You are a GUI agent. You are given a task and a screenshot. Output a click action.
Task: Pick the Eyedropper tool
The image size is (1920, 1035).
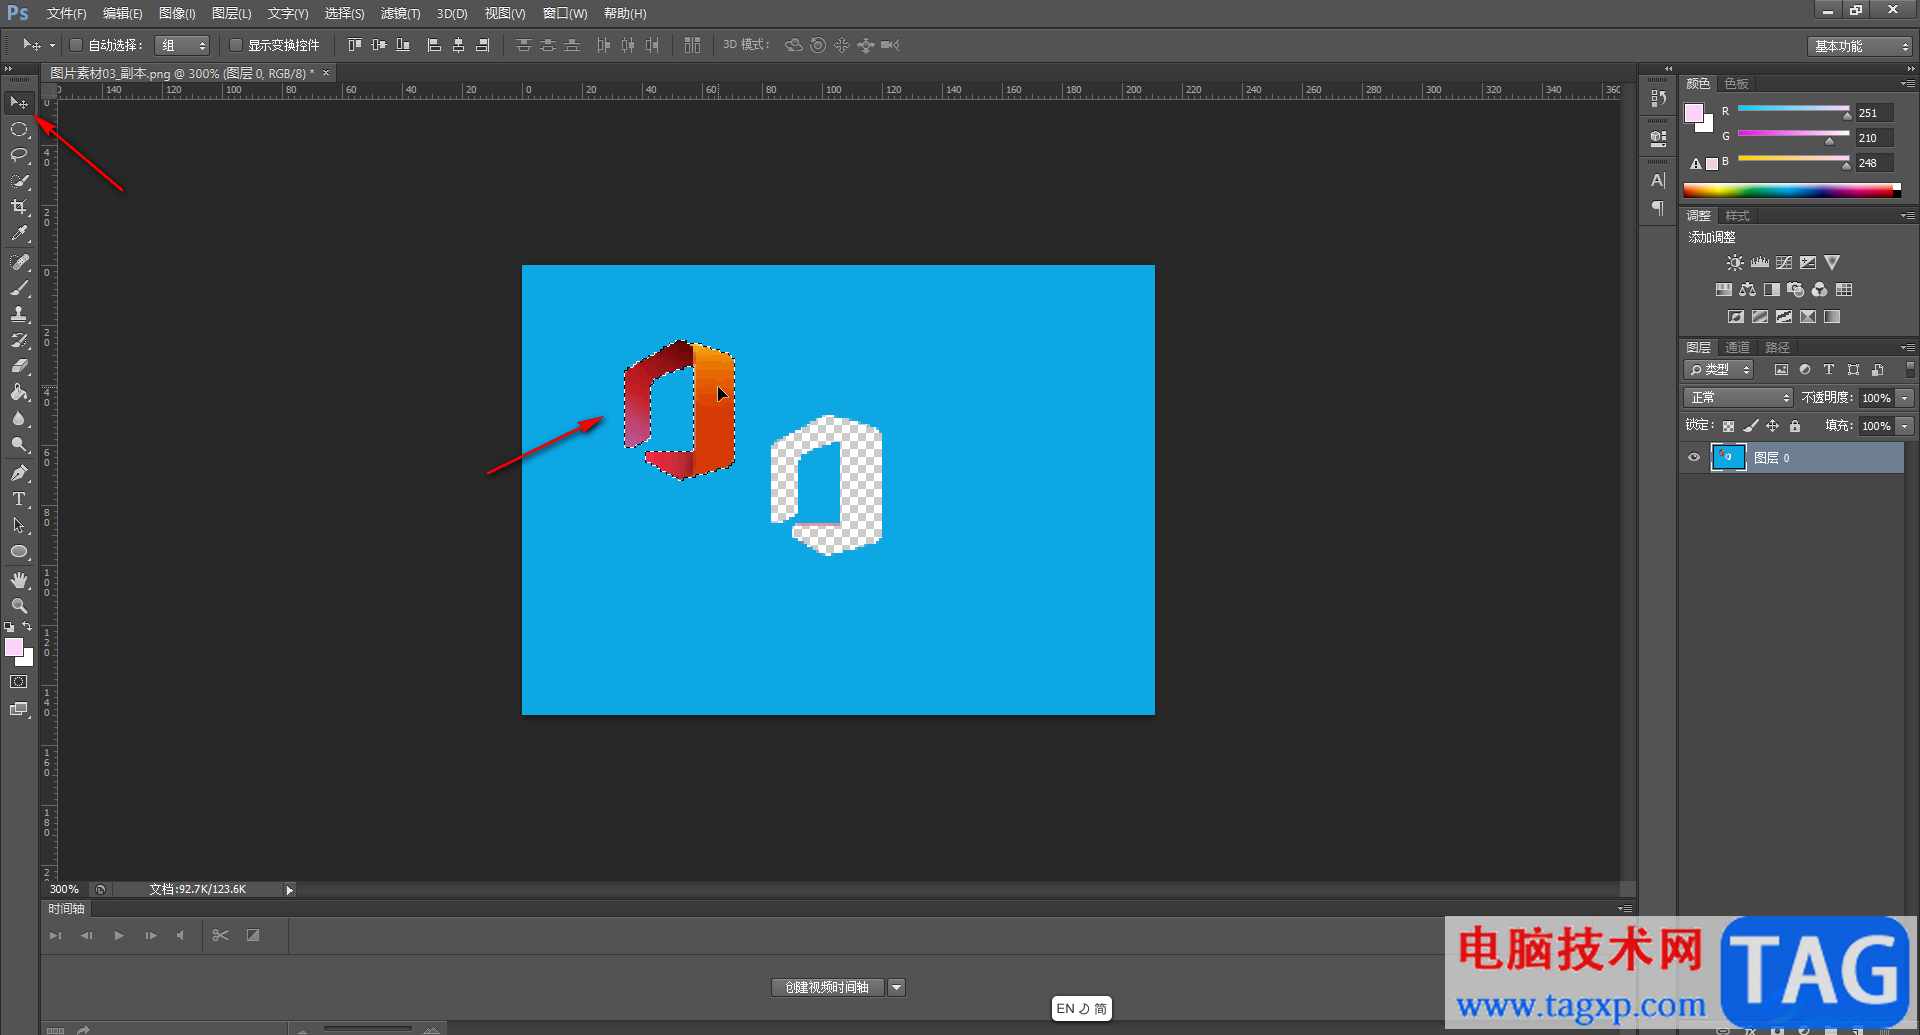coord(19,234)
